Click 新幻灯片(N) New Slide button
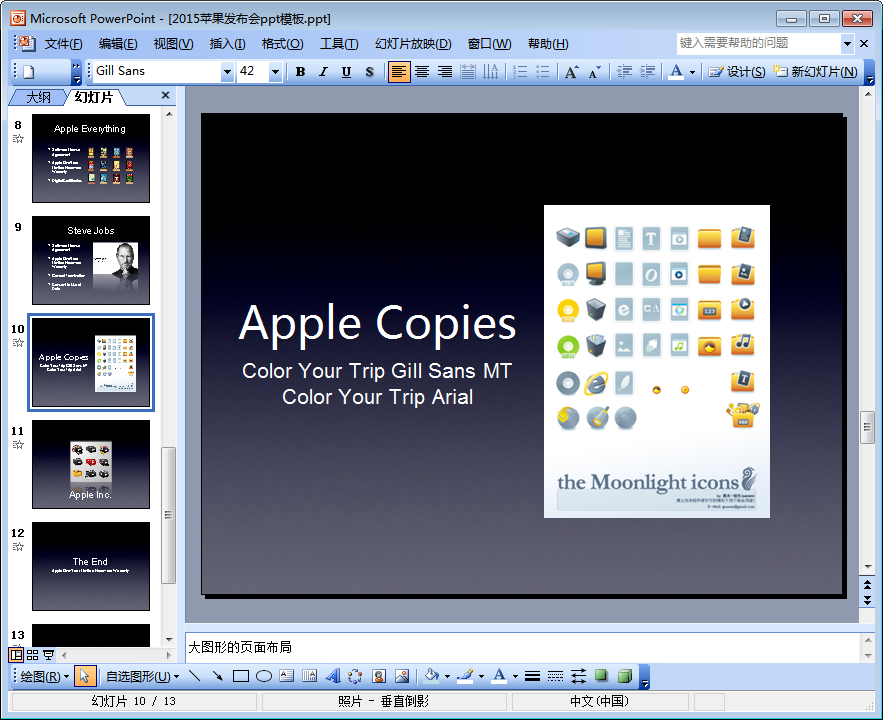The image size is (883, 720). 815,71
